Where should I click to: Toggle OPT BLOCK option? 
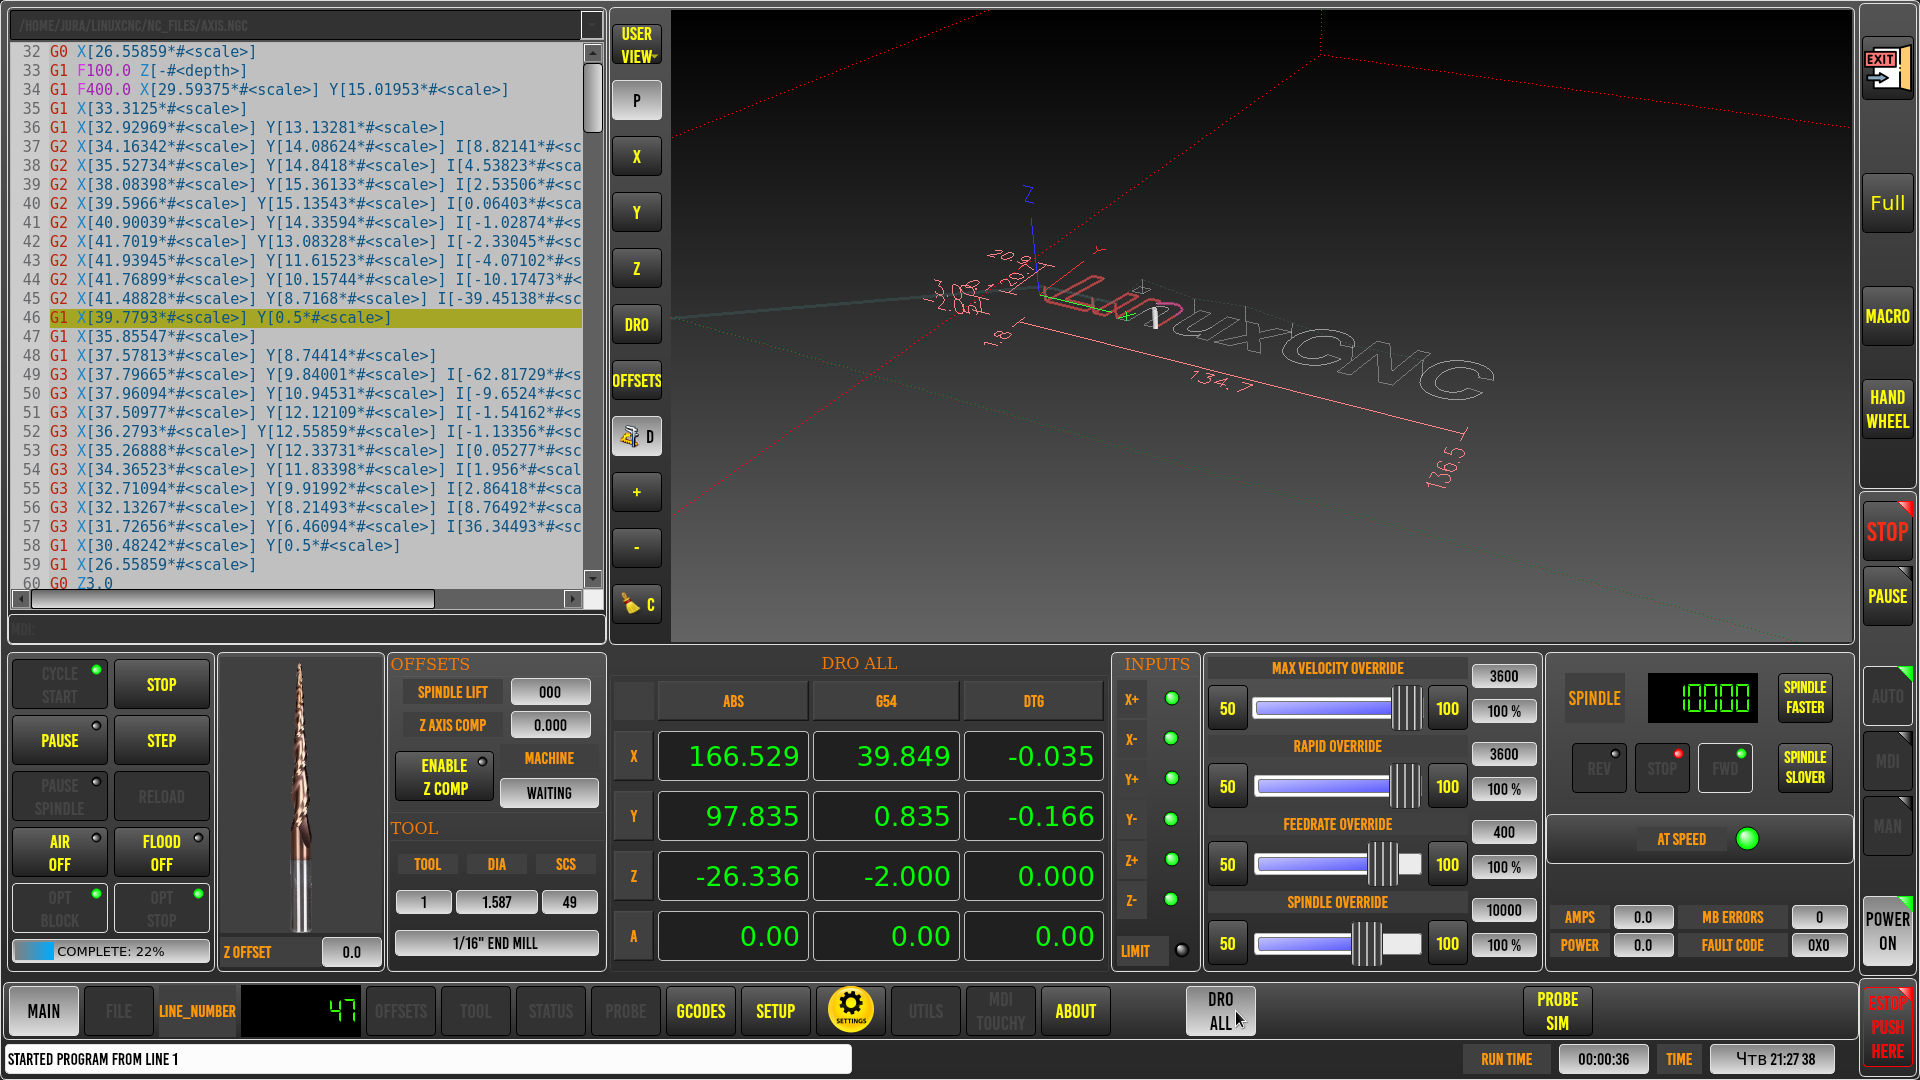(59, 908)
